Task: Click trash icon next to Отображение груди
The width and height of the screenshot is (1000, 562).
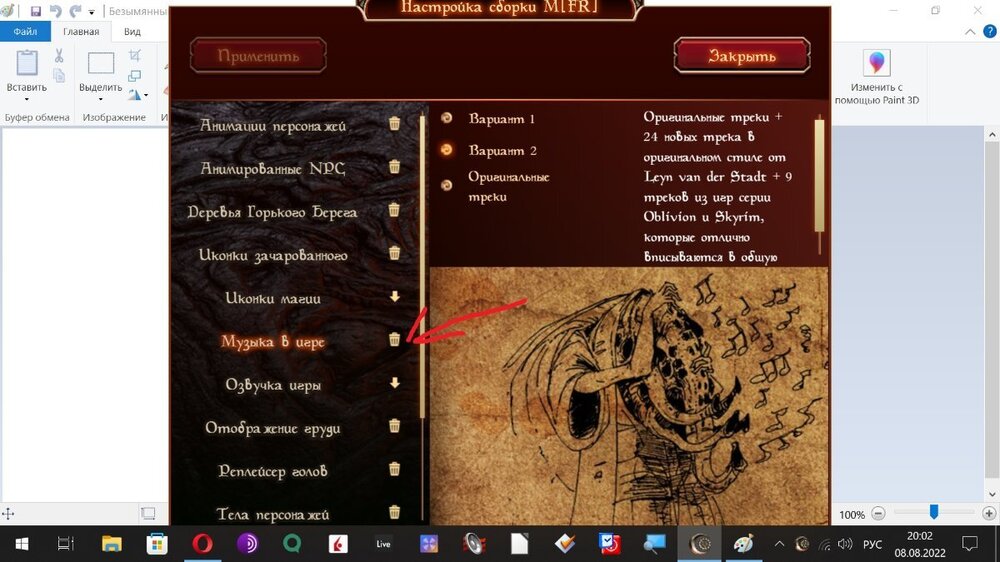Action: 394,426
